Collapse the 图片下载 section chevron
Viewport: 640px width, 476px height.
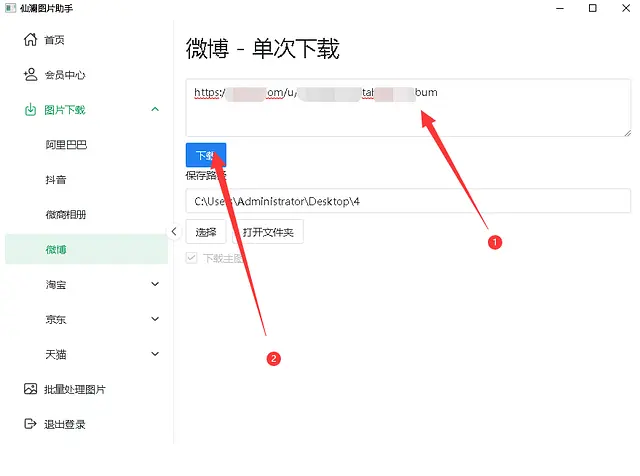point(155,109)
